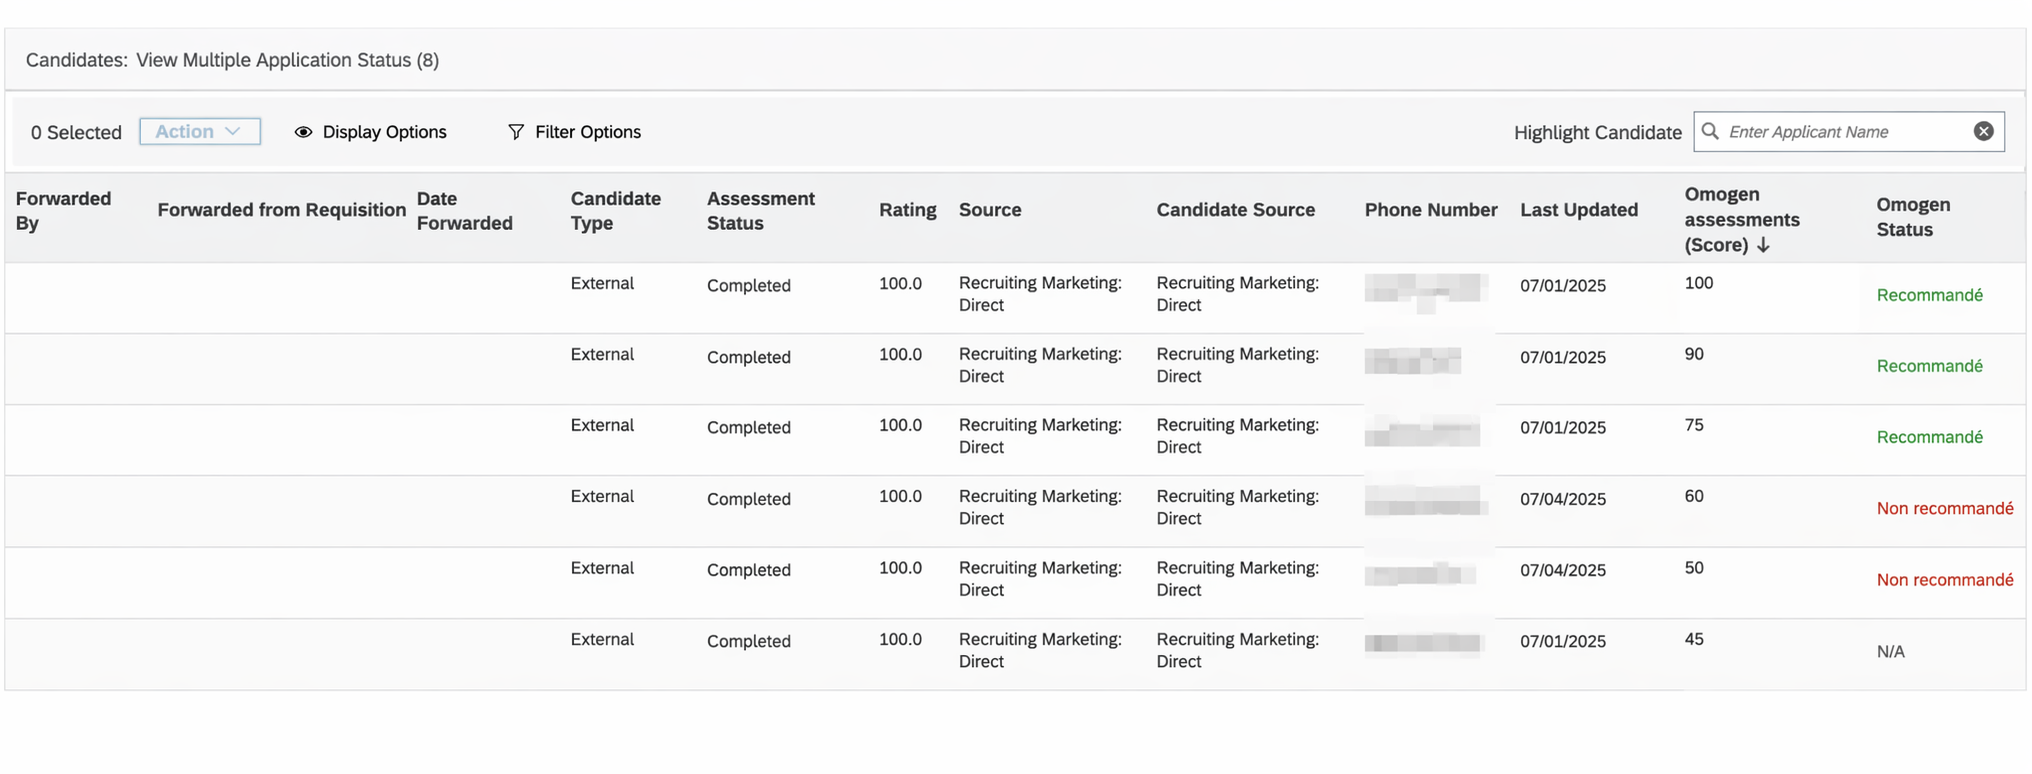Click the Source column header
This screenshot has height=774, width=2032.
point(990,209)
